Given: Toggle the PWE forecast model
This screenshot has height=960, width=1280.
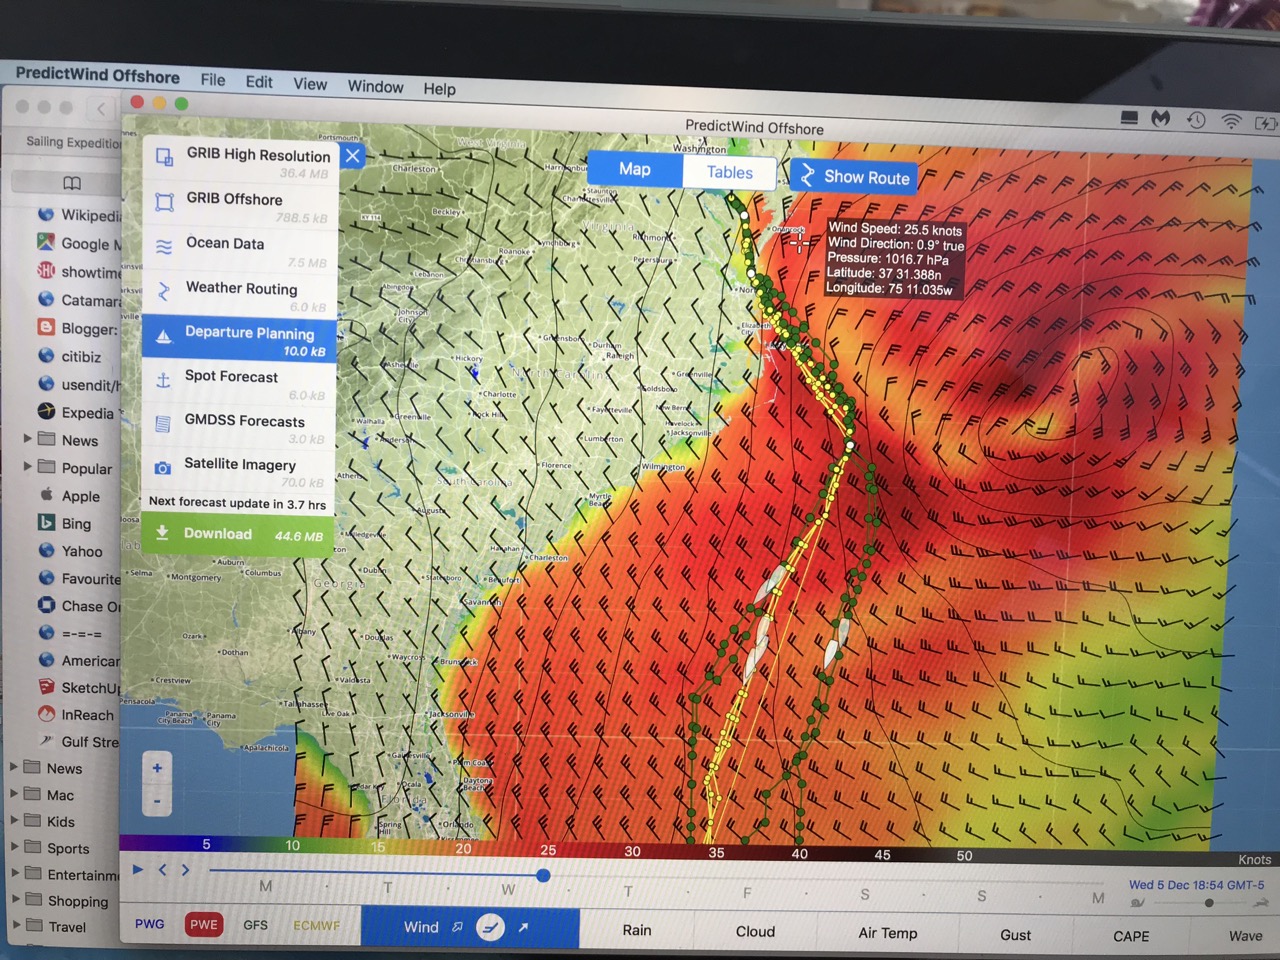Looking at the screenshot, I should pyautogui.click(x=203, y=924).
